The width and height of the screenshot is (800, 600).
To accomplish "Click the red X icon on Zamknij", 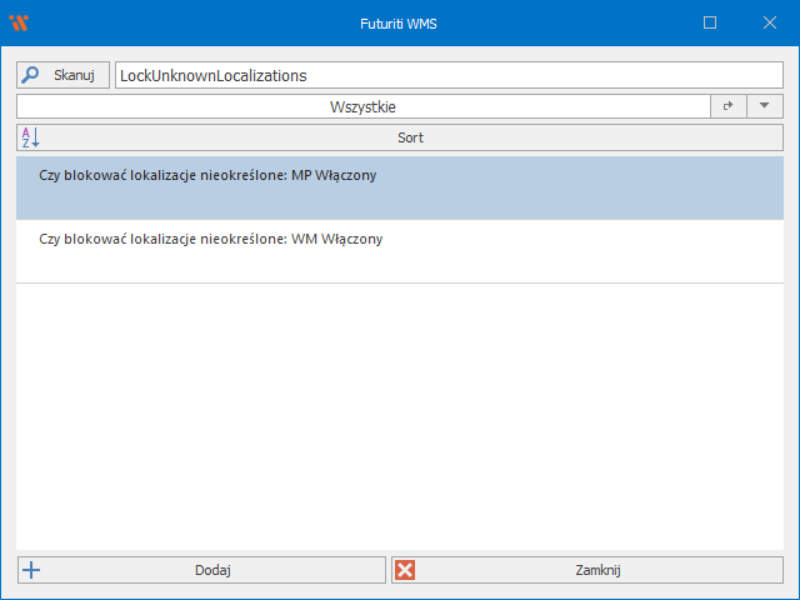I will tap(405, 570).
